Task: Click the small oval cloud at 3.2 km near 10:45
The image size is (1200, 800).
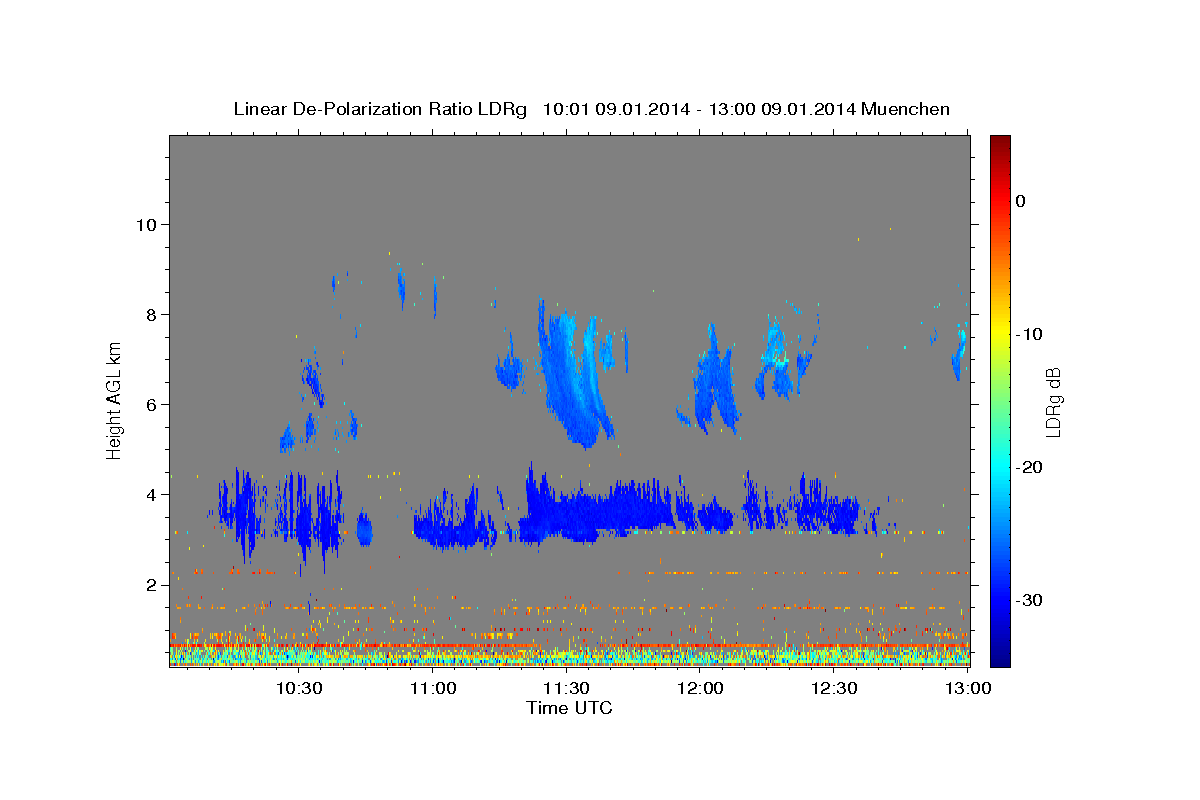Action: (364, 529)
